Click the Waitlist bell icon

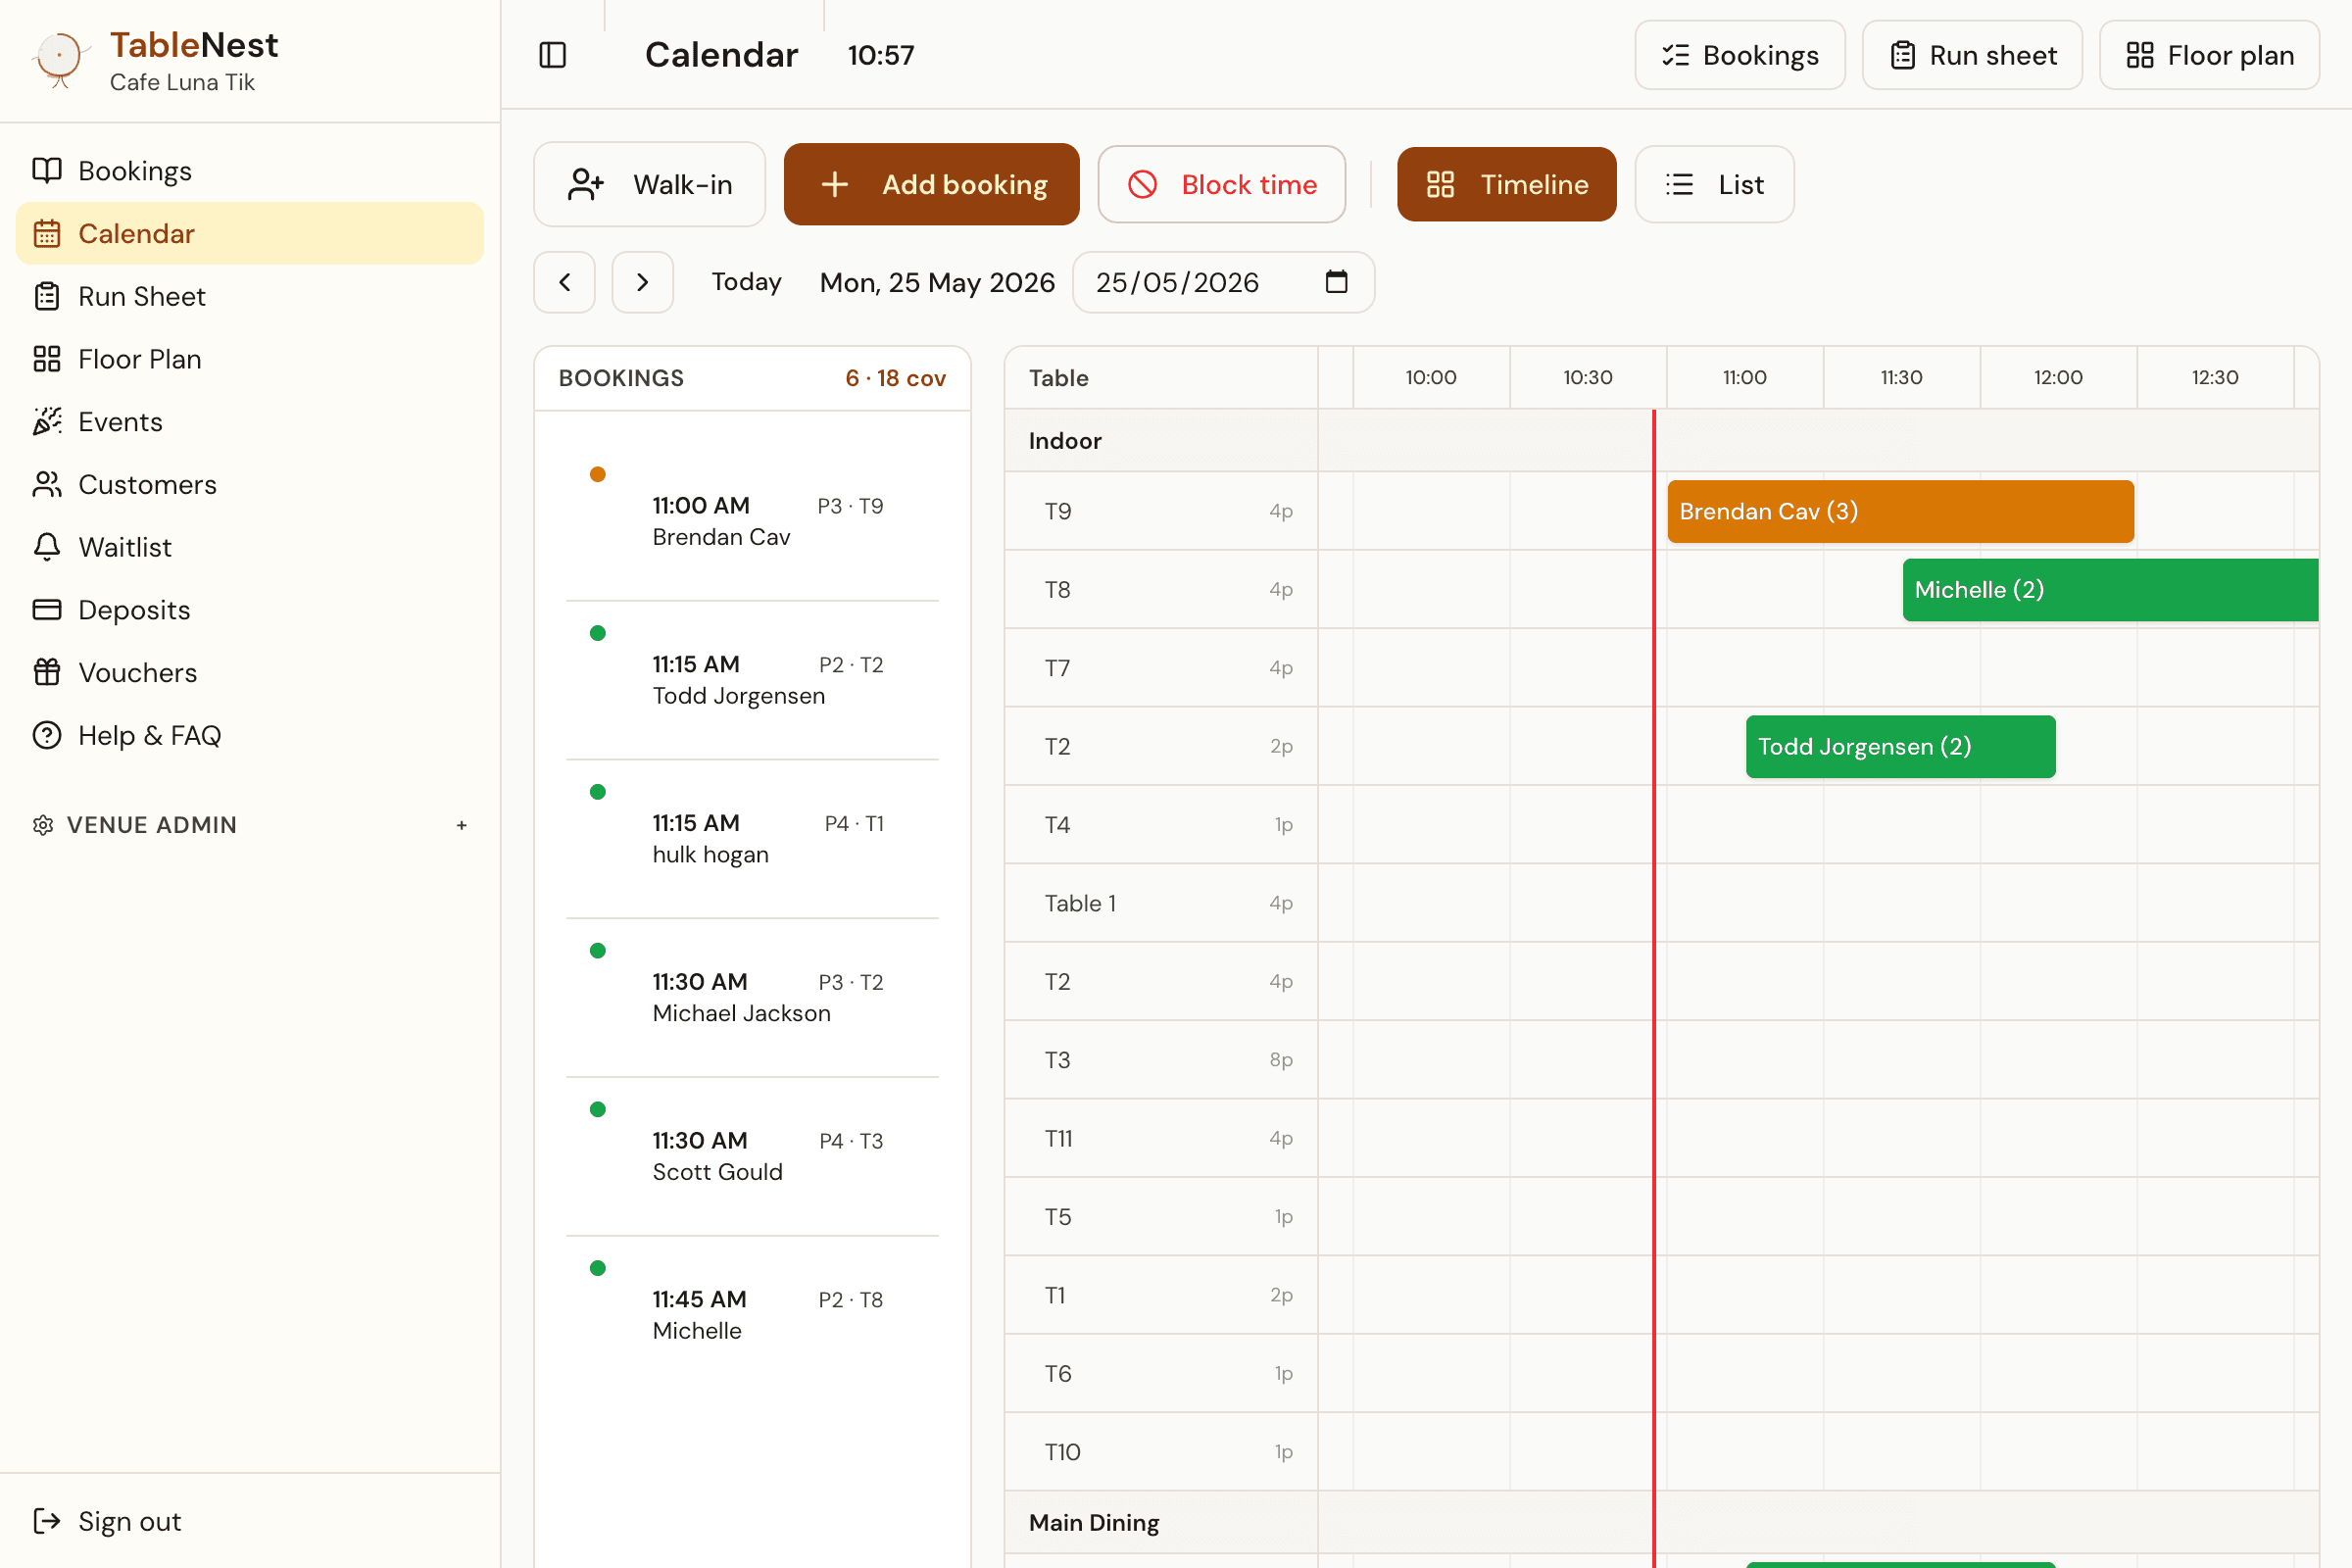pyautogui.click(x=47, y=547)
